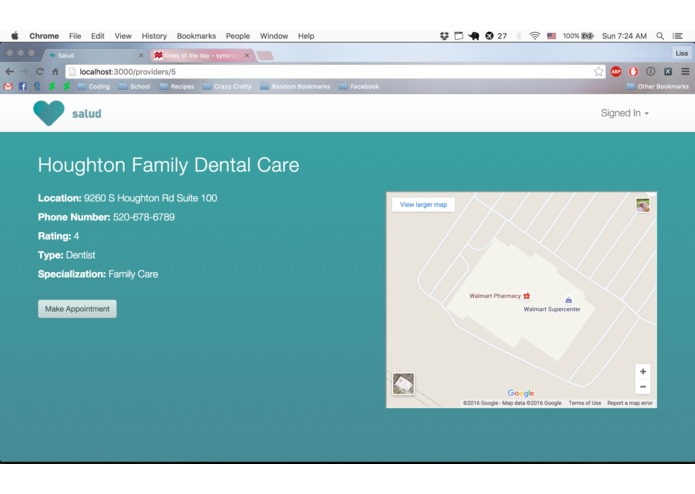Open the File menu
Screen dimensions: 695x494
click(x=75, y=36)
